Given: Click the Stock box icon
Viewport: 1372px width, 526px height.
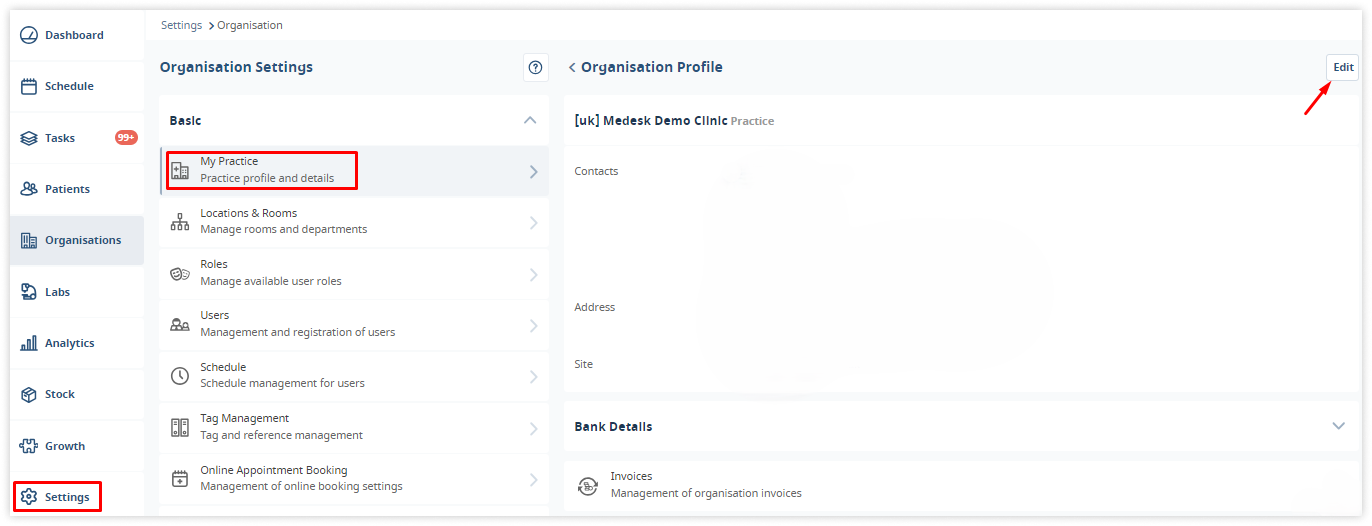Looking at the screenshot, I should pos(29,394).
